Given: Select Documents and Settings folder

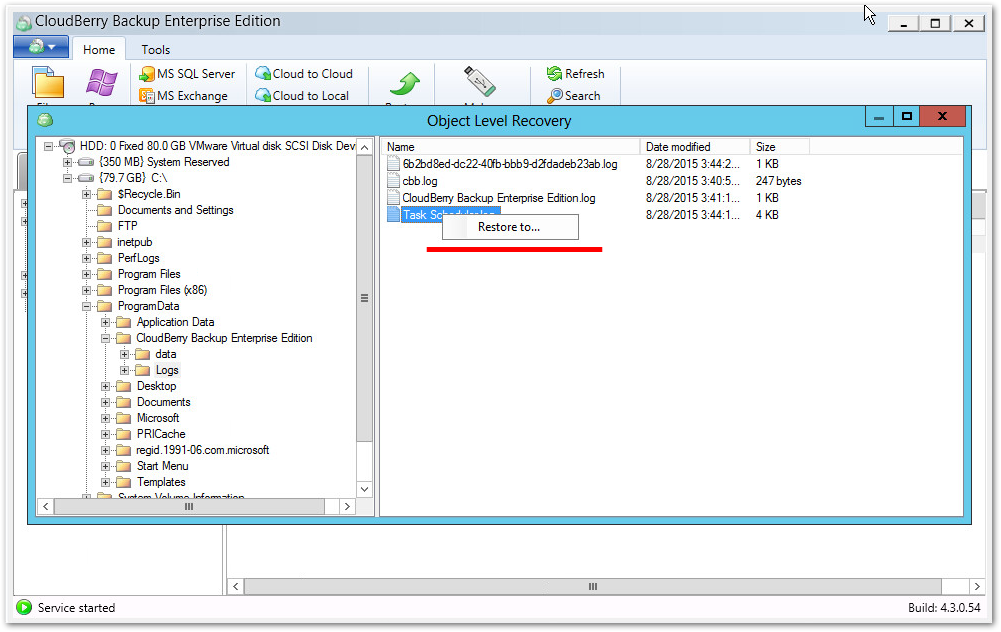Looking at the screenshot, I should tap(176, 210).
